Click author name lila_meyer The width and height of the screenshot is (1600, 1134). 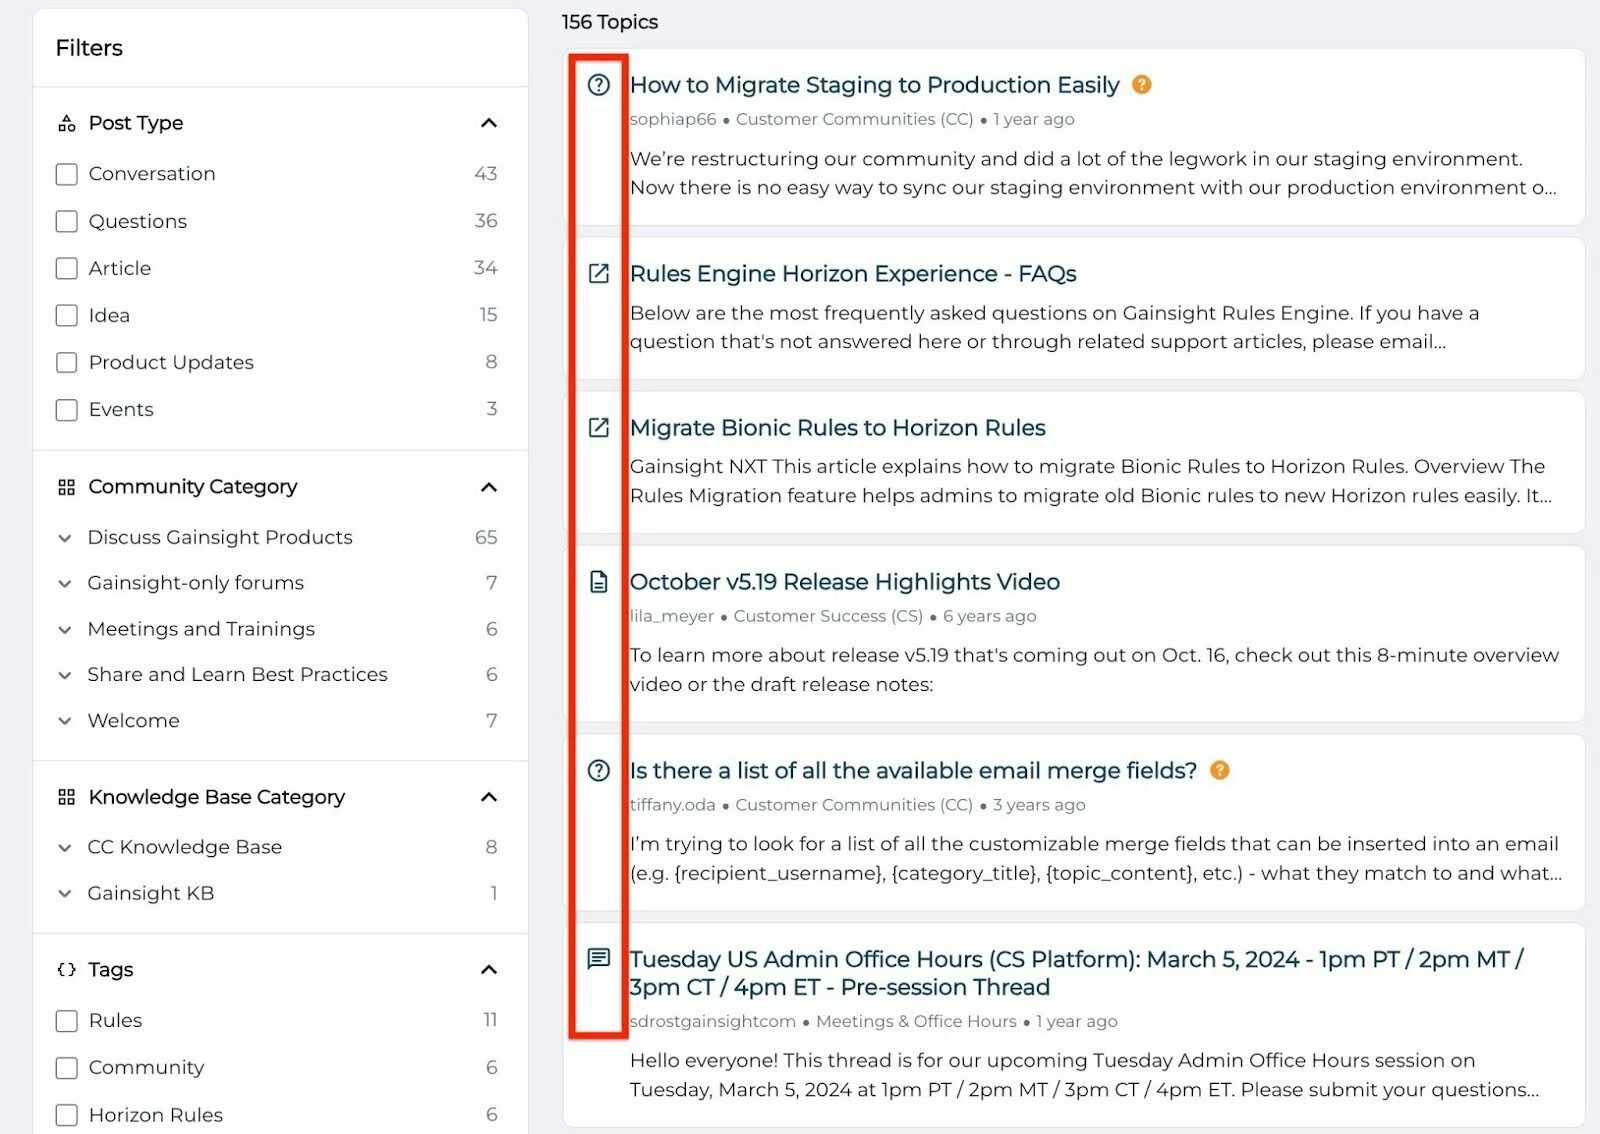672,616
